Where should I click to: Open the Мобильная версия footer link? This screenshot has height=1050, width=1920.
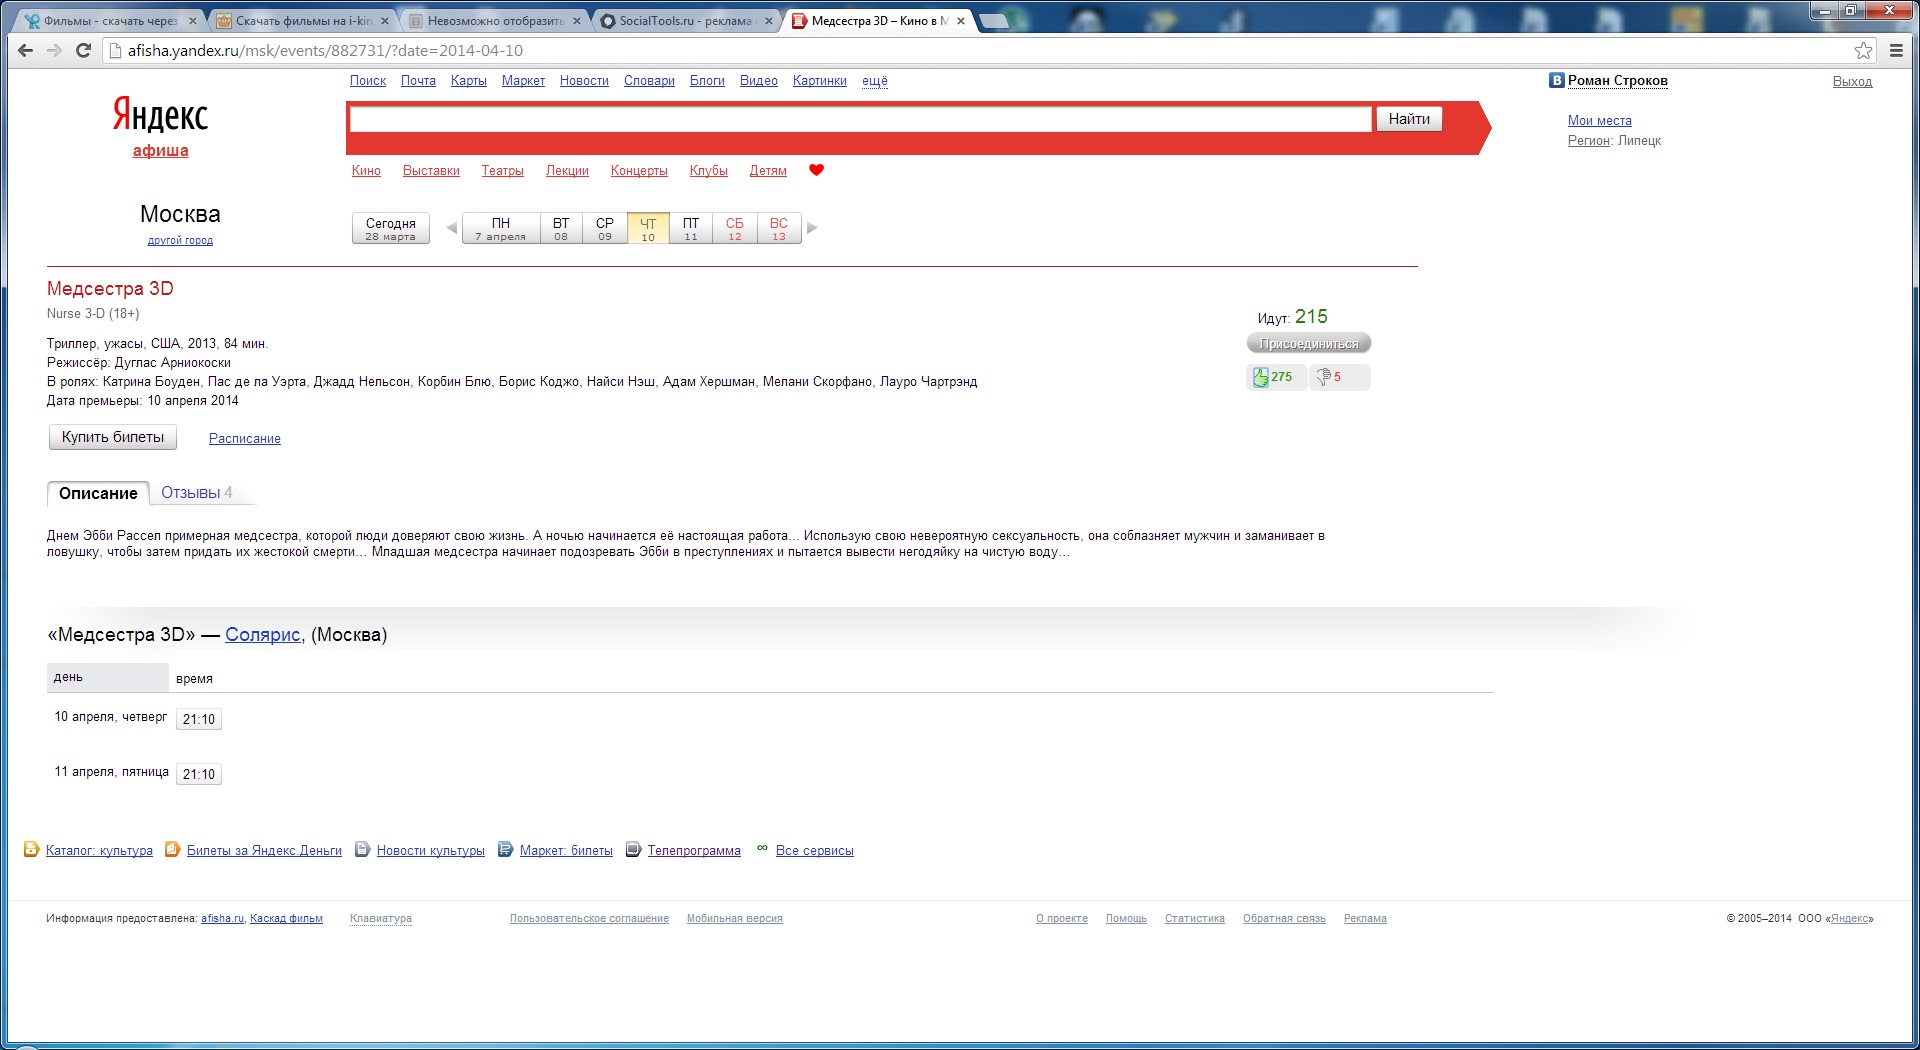735,919
